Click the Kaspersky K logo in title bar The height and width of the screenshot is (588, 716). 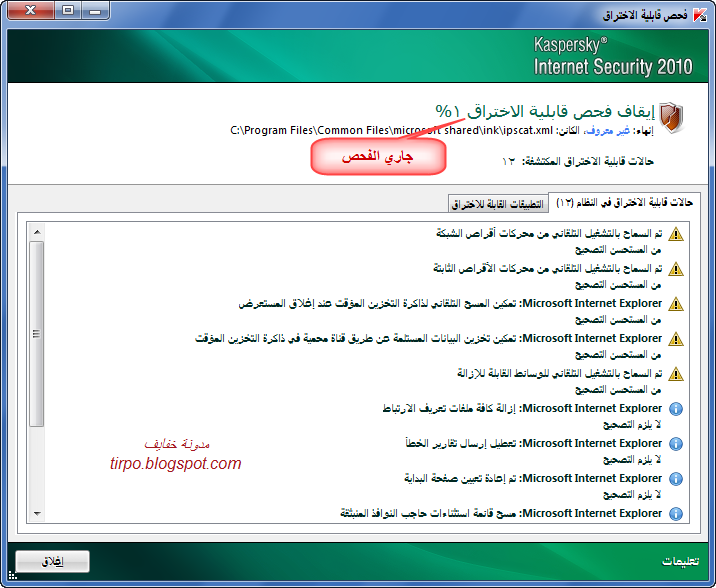coord(699,15)
